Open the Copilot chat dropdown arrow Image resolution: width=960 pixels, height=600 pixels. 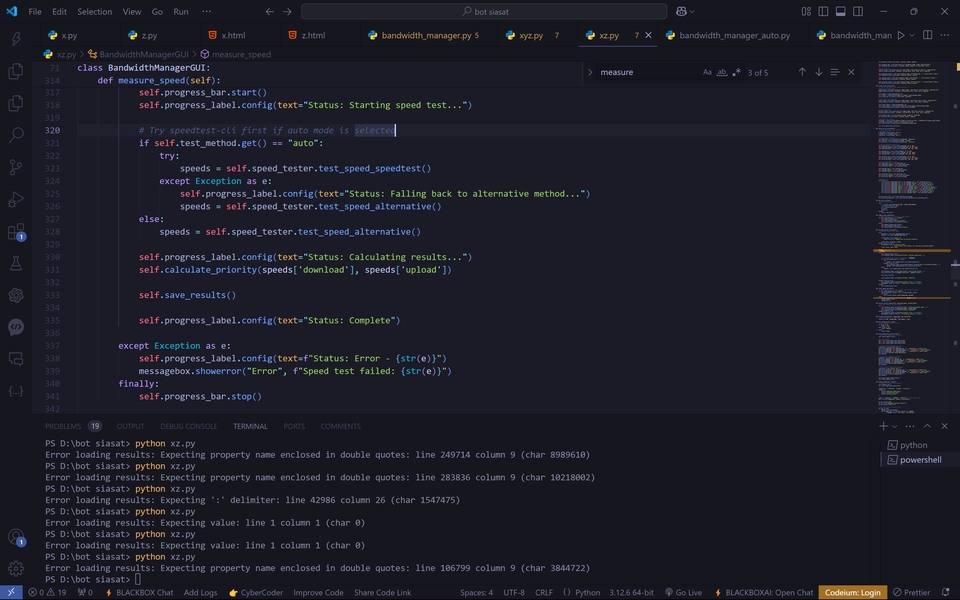692,11
